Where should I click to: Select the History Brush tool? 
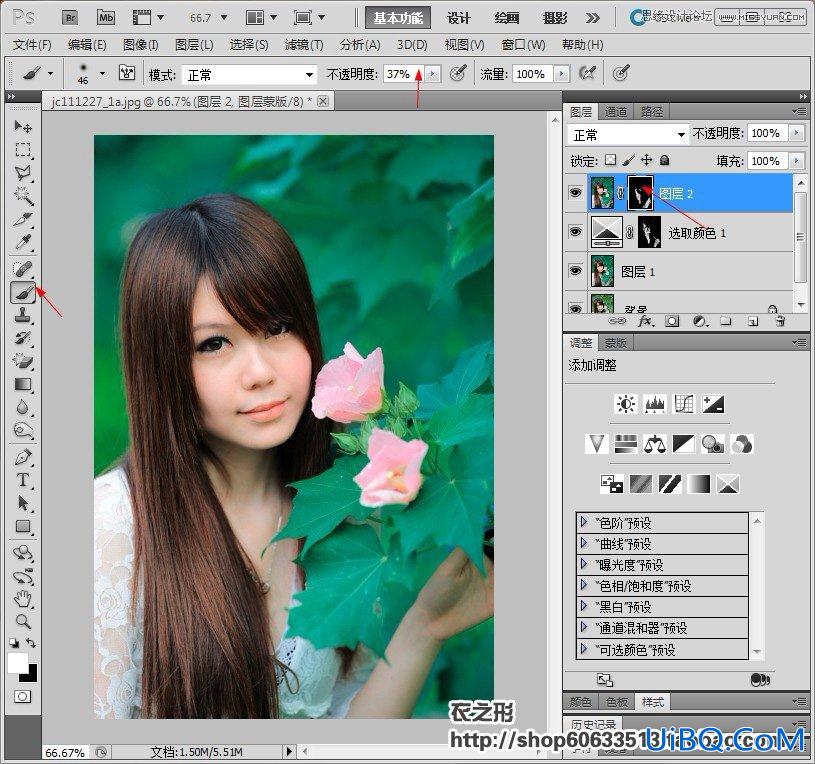click(x=22, y=339)
